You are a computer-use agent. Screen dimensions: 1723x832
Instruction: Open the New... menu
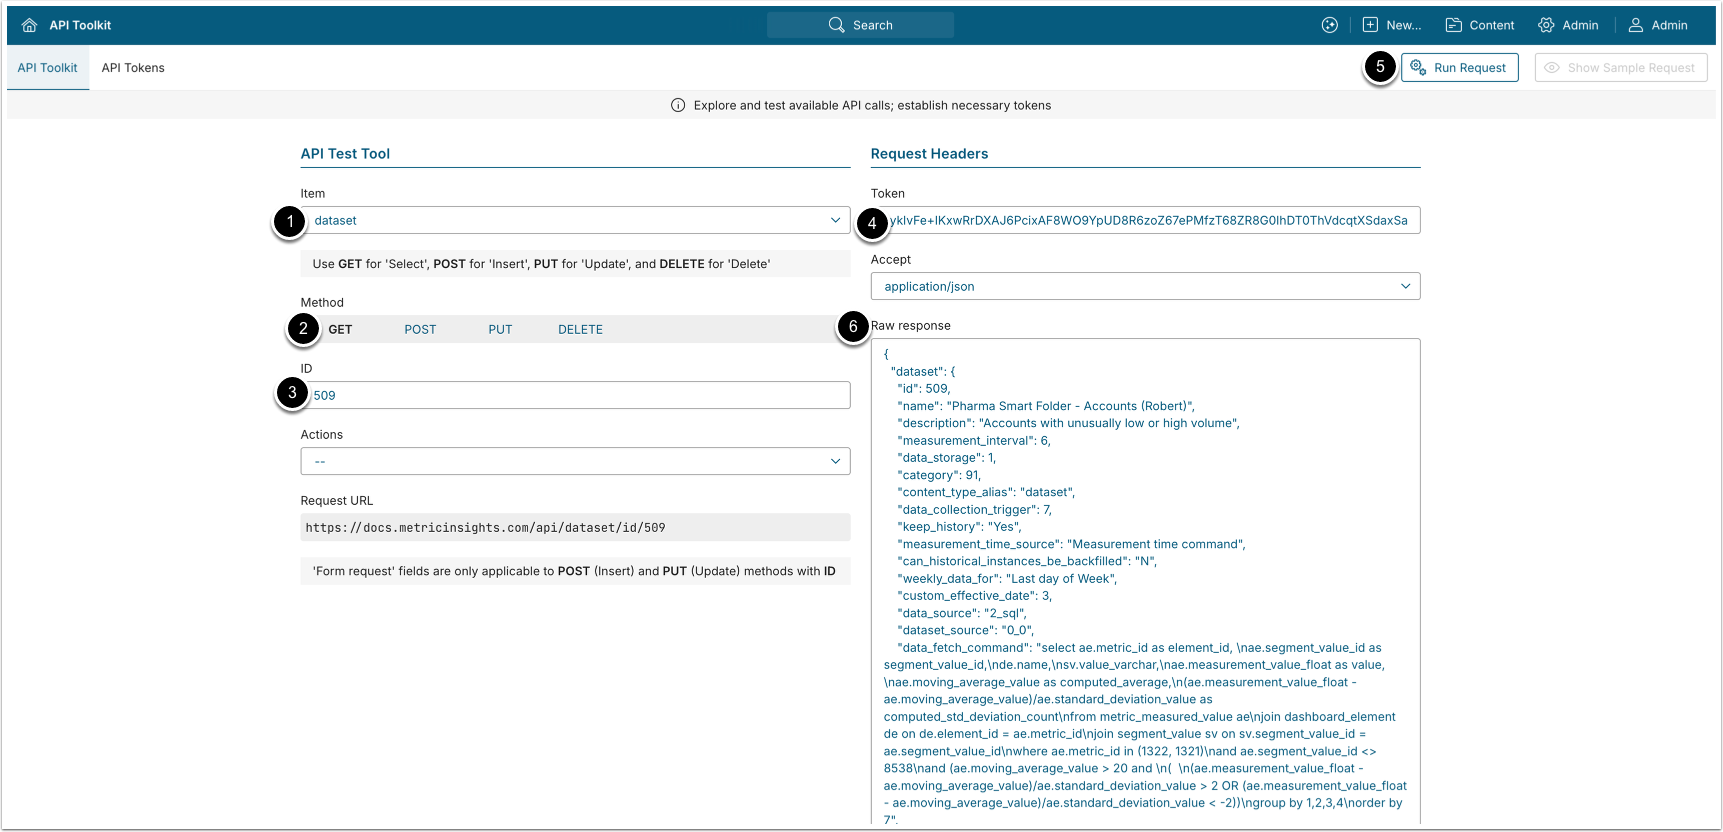pyautogui.click(x=1391, y=25)
